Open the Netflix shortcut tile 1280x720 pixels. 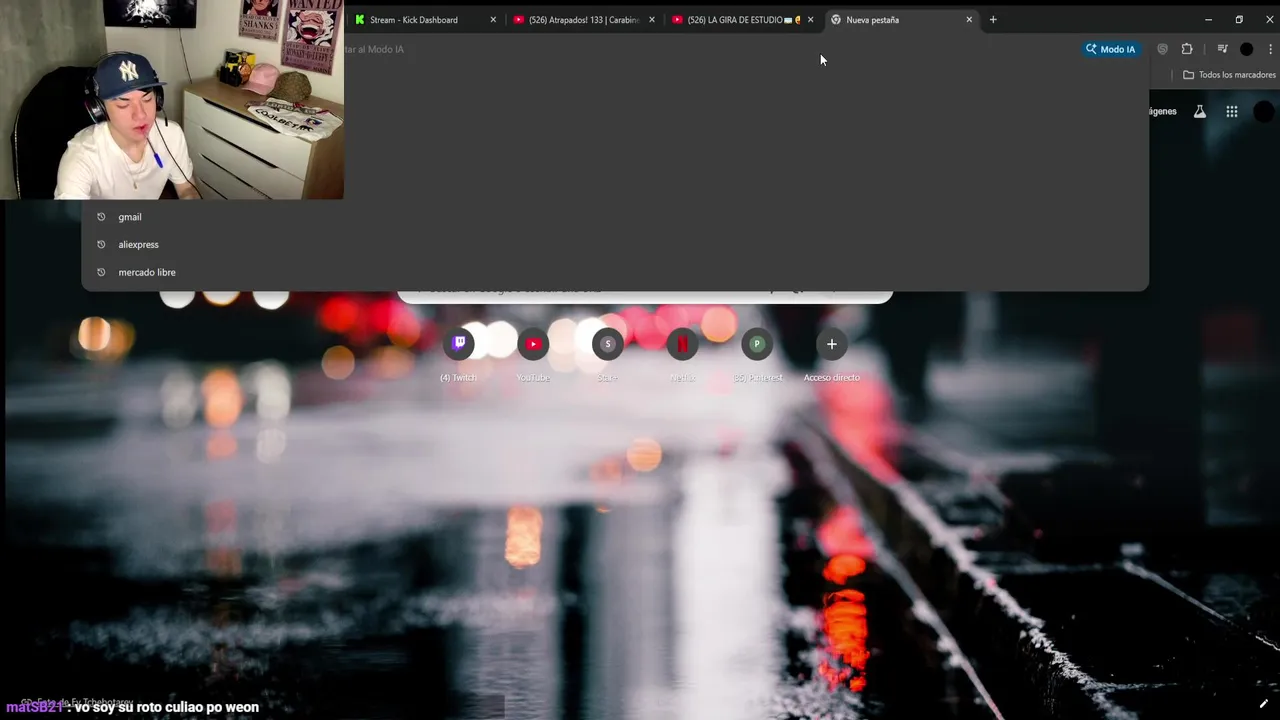coord(682,344)
